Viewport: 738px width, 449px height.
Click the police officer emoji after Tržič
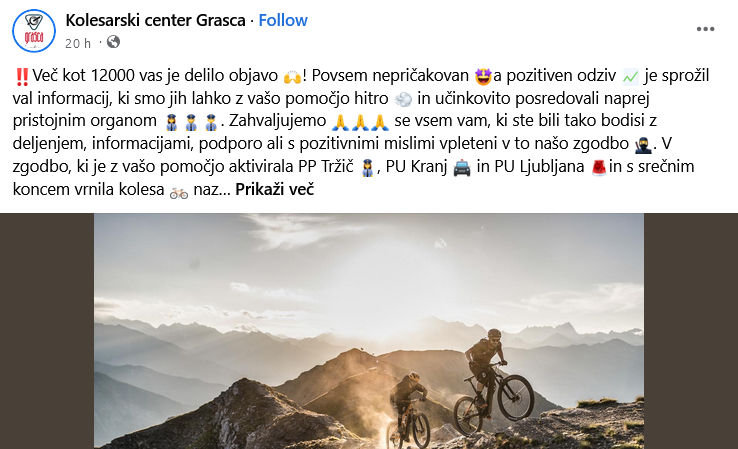tap(367, 168)
